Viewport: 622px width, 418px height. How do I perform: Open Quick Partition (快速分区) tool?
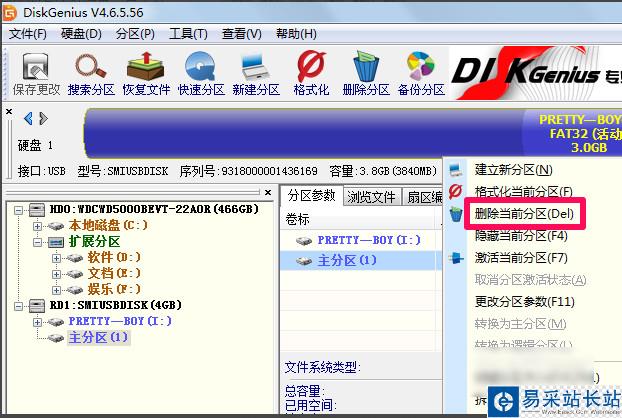tap(201, 74)
